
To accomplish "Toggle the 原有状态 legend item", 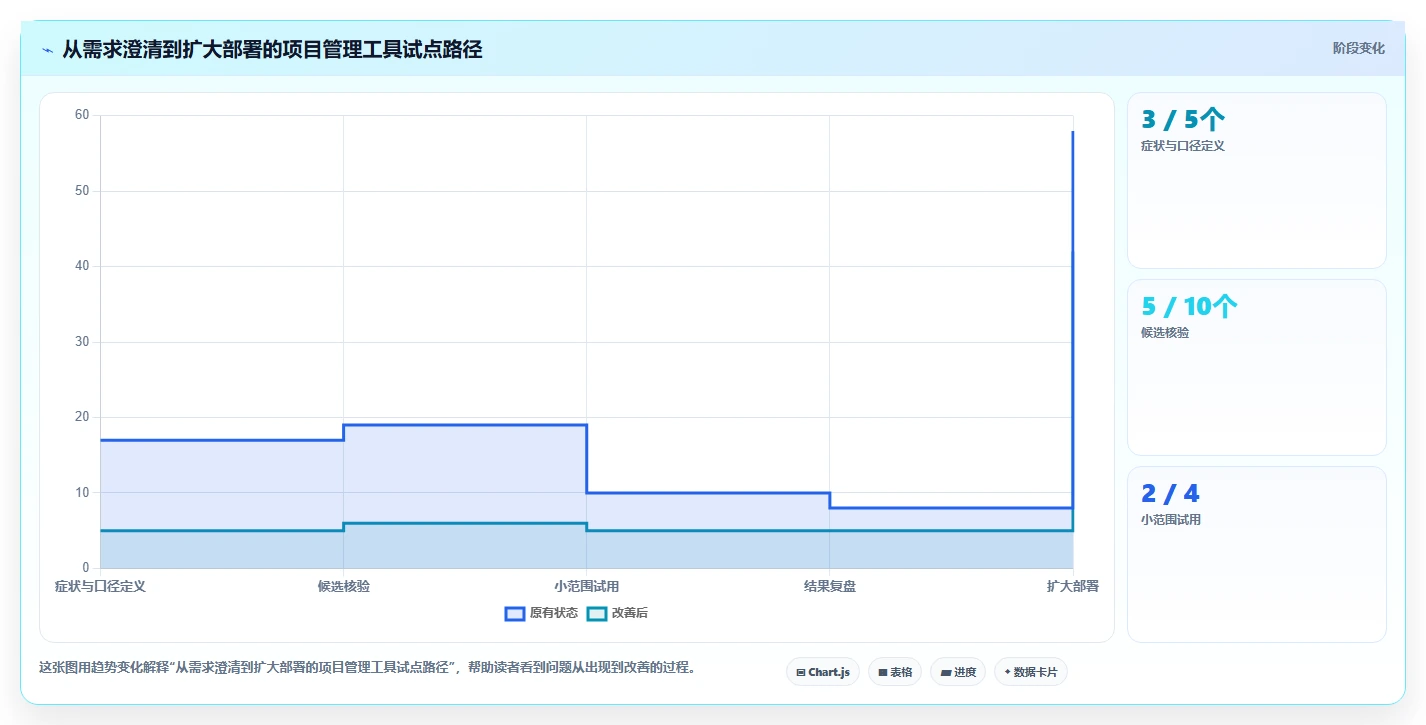I will [x=541, y=613].
